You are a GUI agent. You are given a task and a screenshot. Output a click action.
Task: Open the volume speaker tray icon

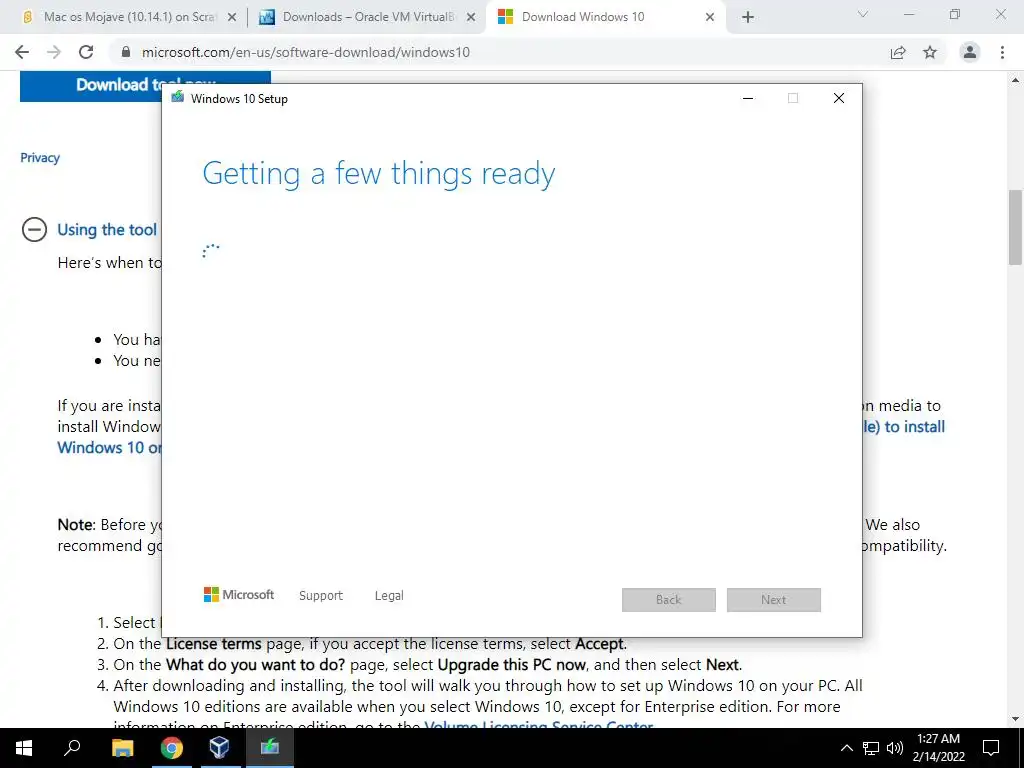(895, 748)
